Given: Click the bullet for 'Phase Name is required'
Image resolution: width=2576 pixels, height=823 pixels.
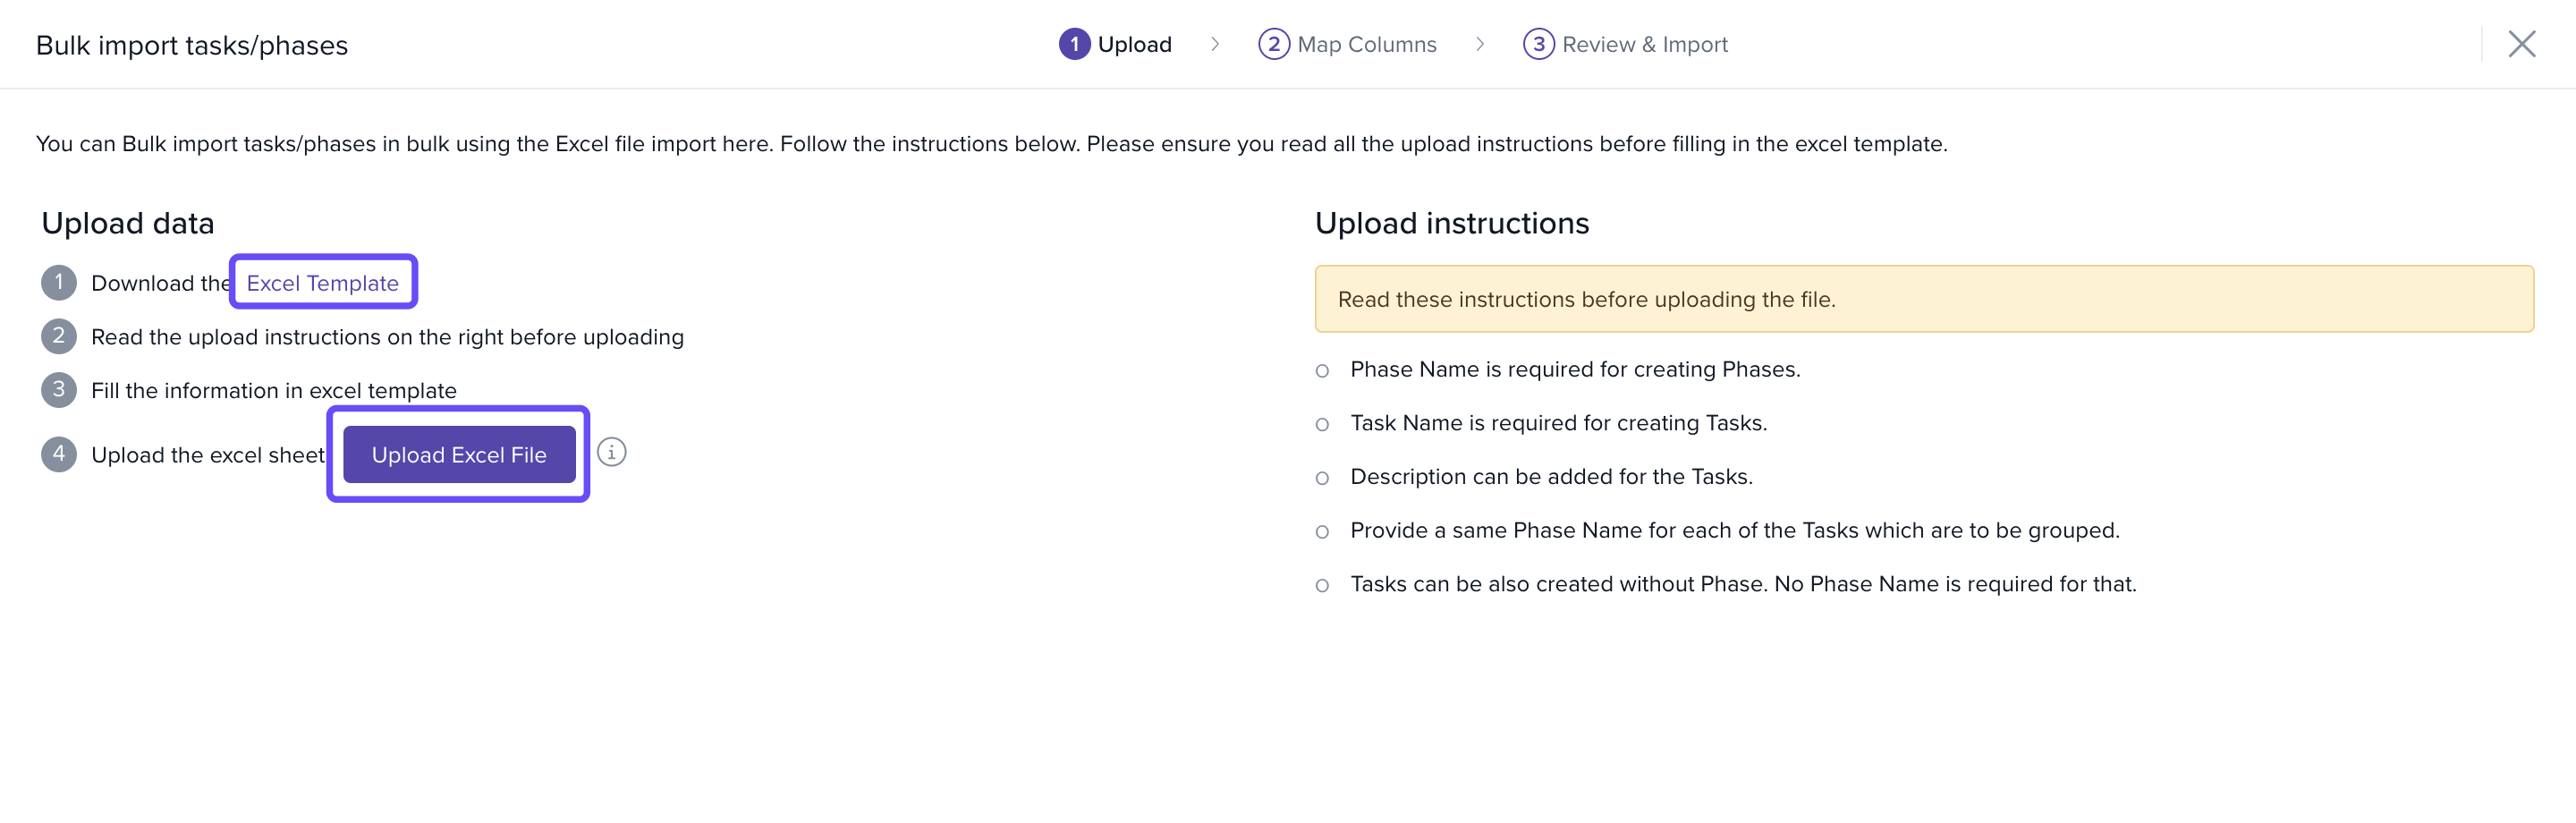Looking at the screenshot, I should (x=1322, y=371).
